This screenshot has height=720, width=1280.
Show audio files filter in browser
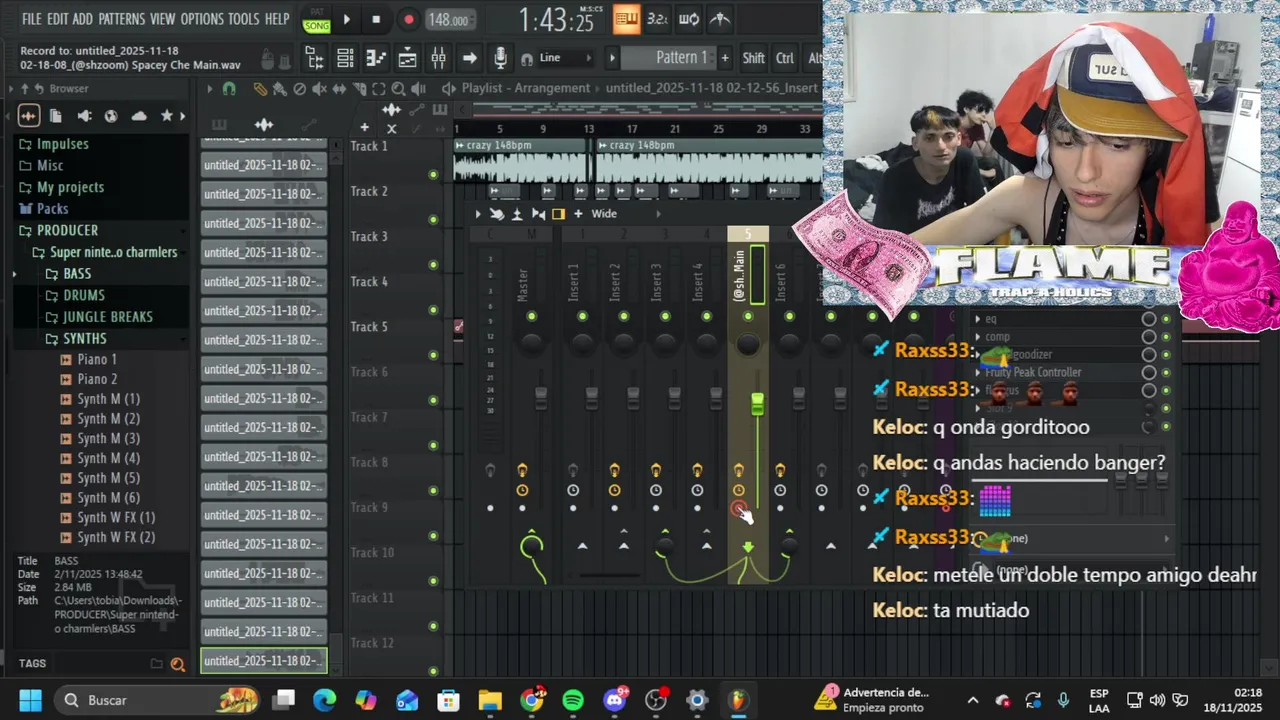[28, 116]
